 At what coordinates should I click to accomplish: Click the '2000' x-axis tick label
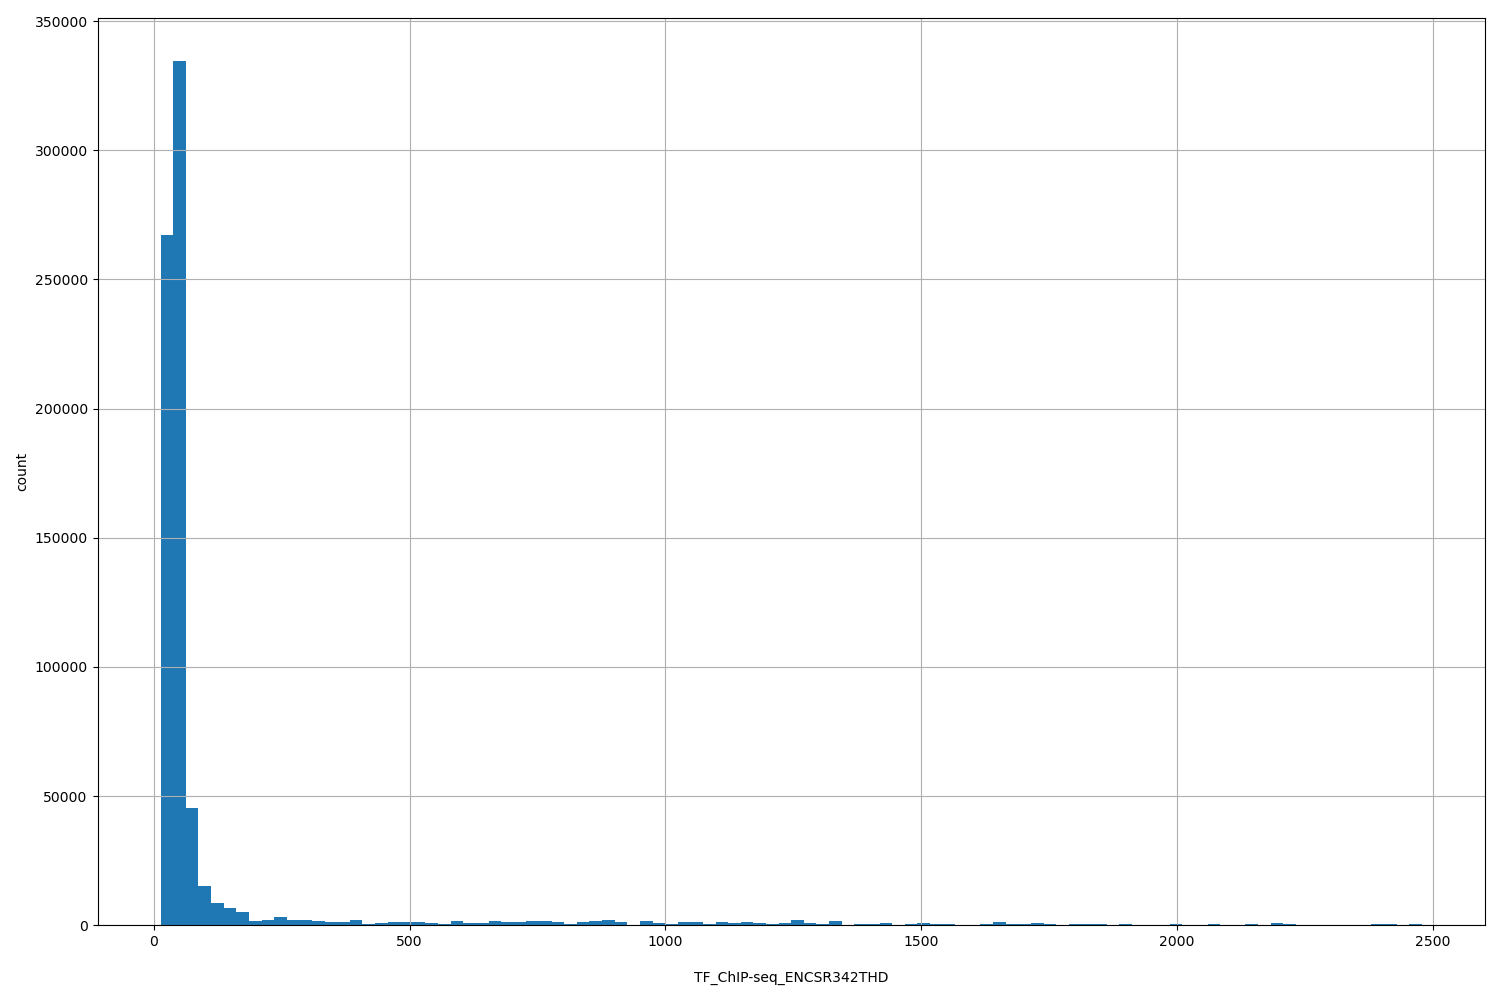[x=1179, y=942]
